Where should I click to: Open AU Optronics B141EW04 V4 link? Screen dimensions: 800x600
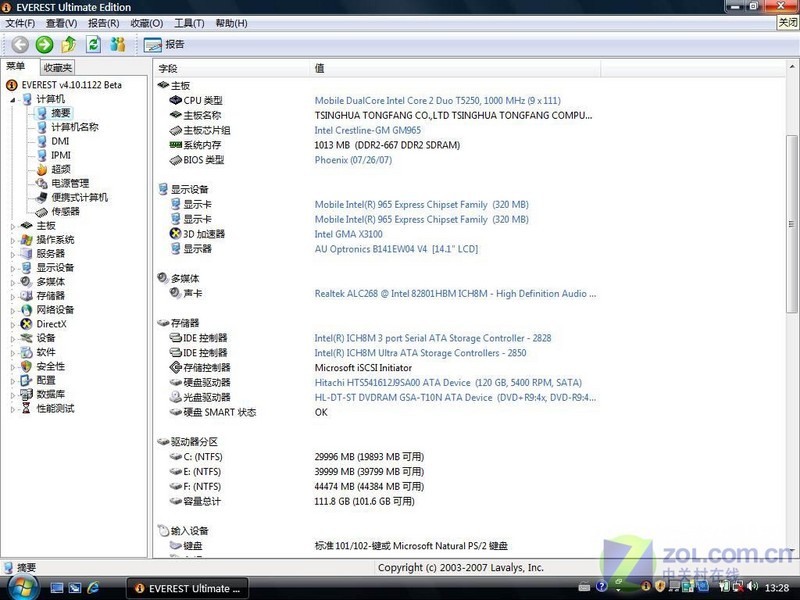click(396, 249)
